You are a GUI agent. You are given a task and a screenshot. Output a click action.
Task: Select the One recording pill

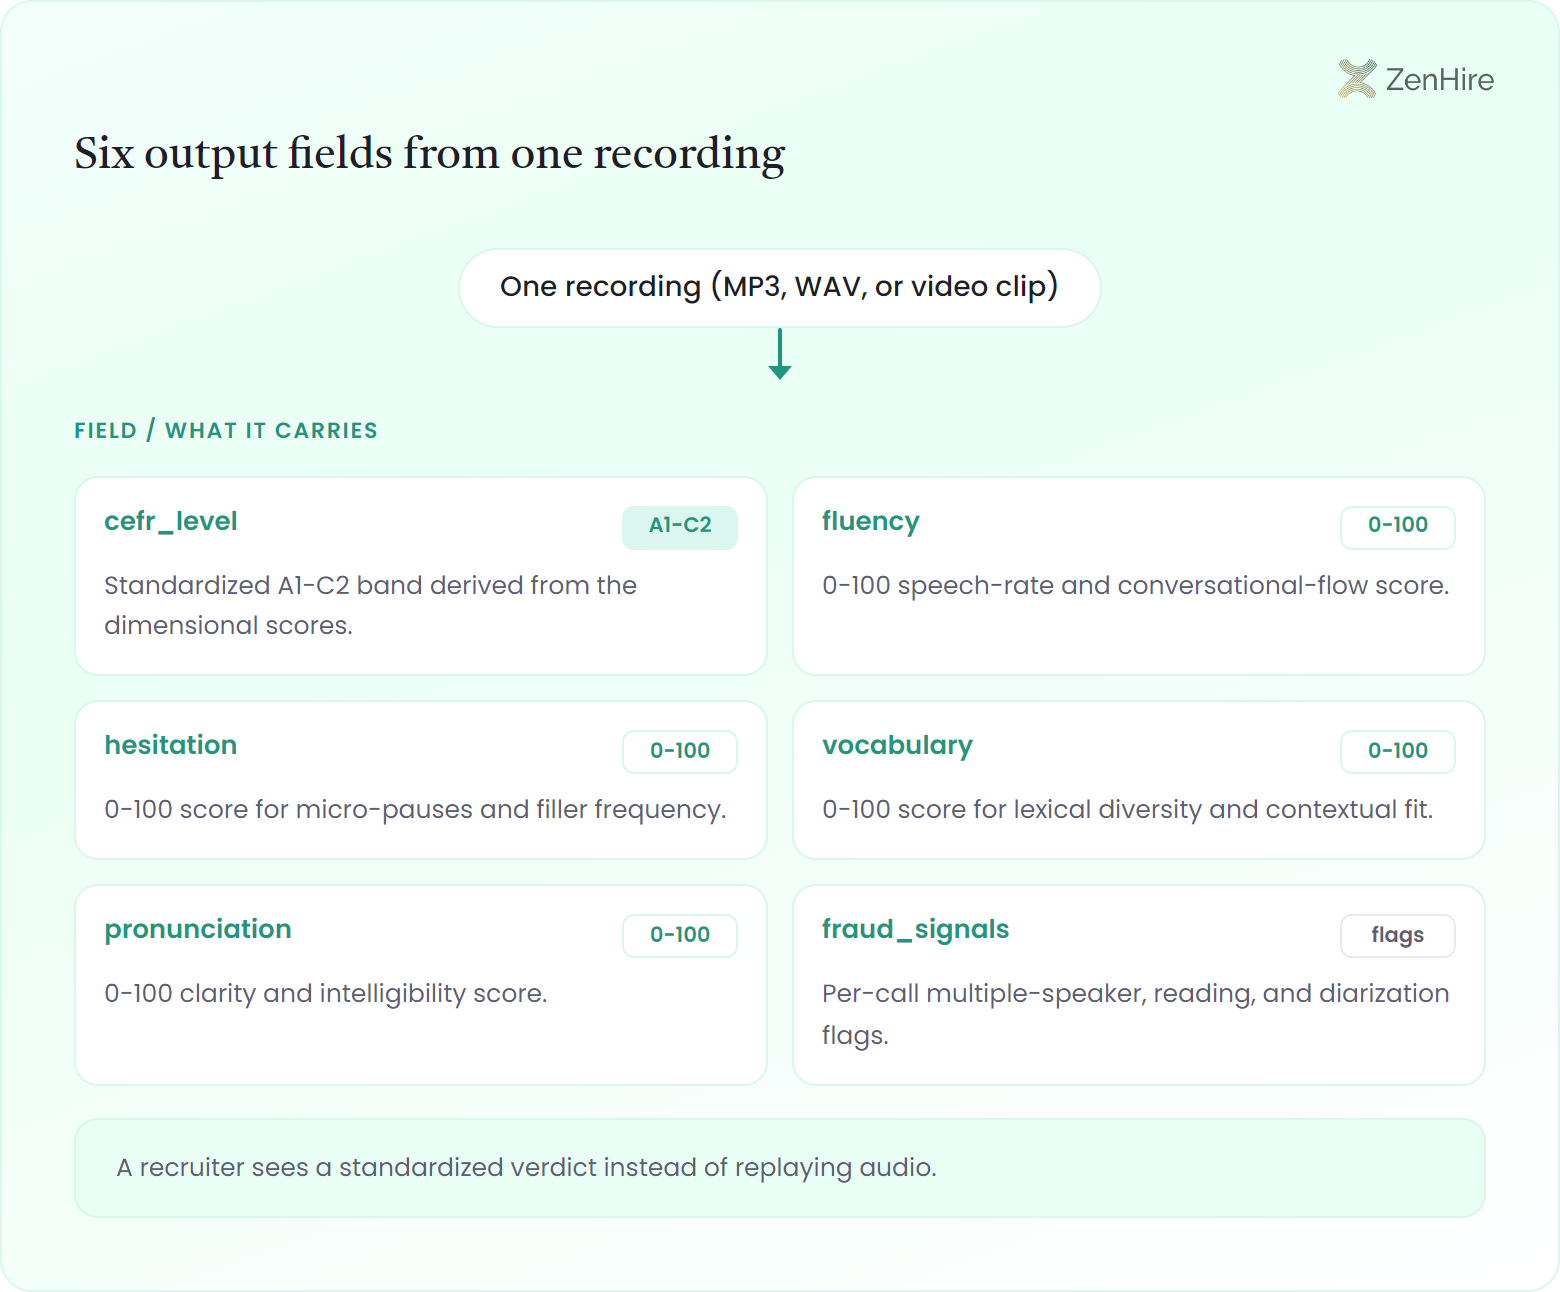click(x=780, y=288)
